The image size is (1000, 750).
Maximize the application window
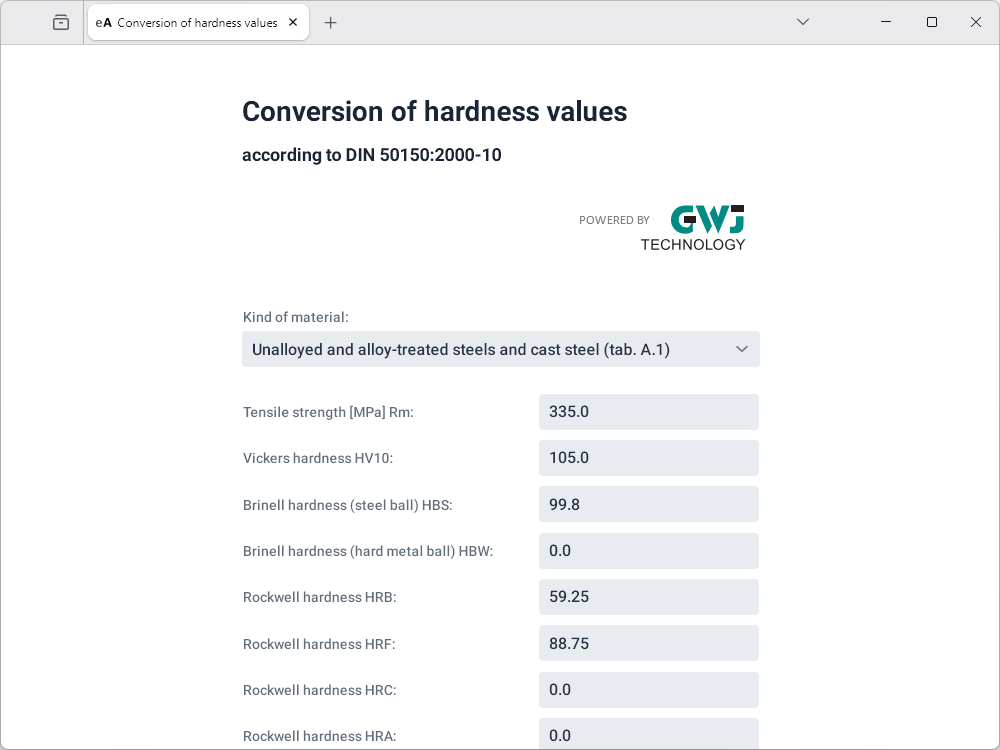(931, 22)
